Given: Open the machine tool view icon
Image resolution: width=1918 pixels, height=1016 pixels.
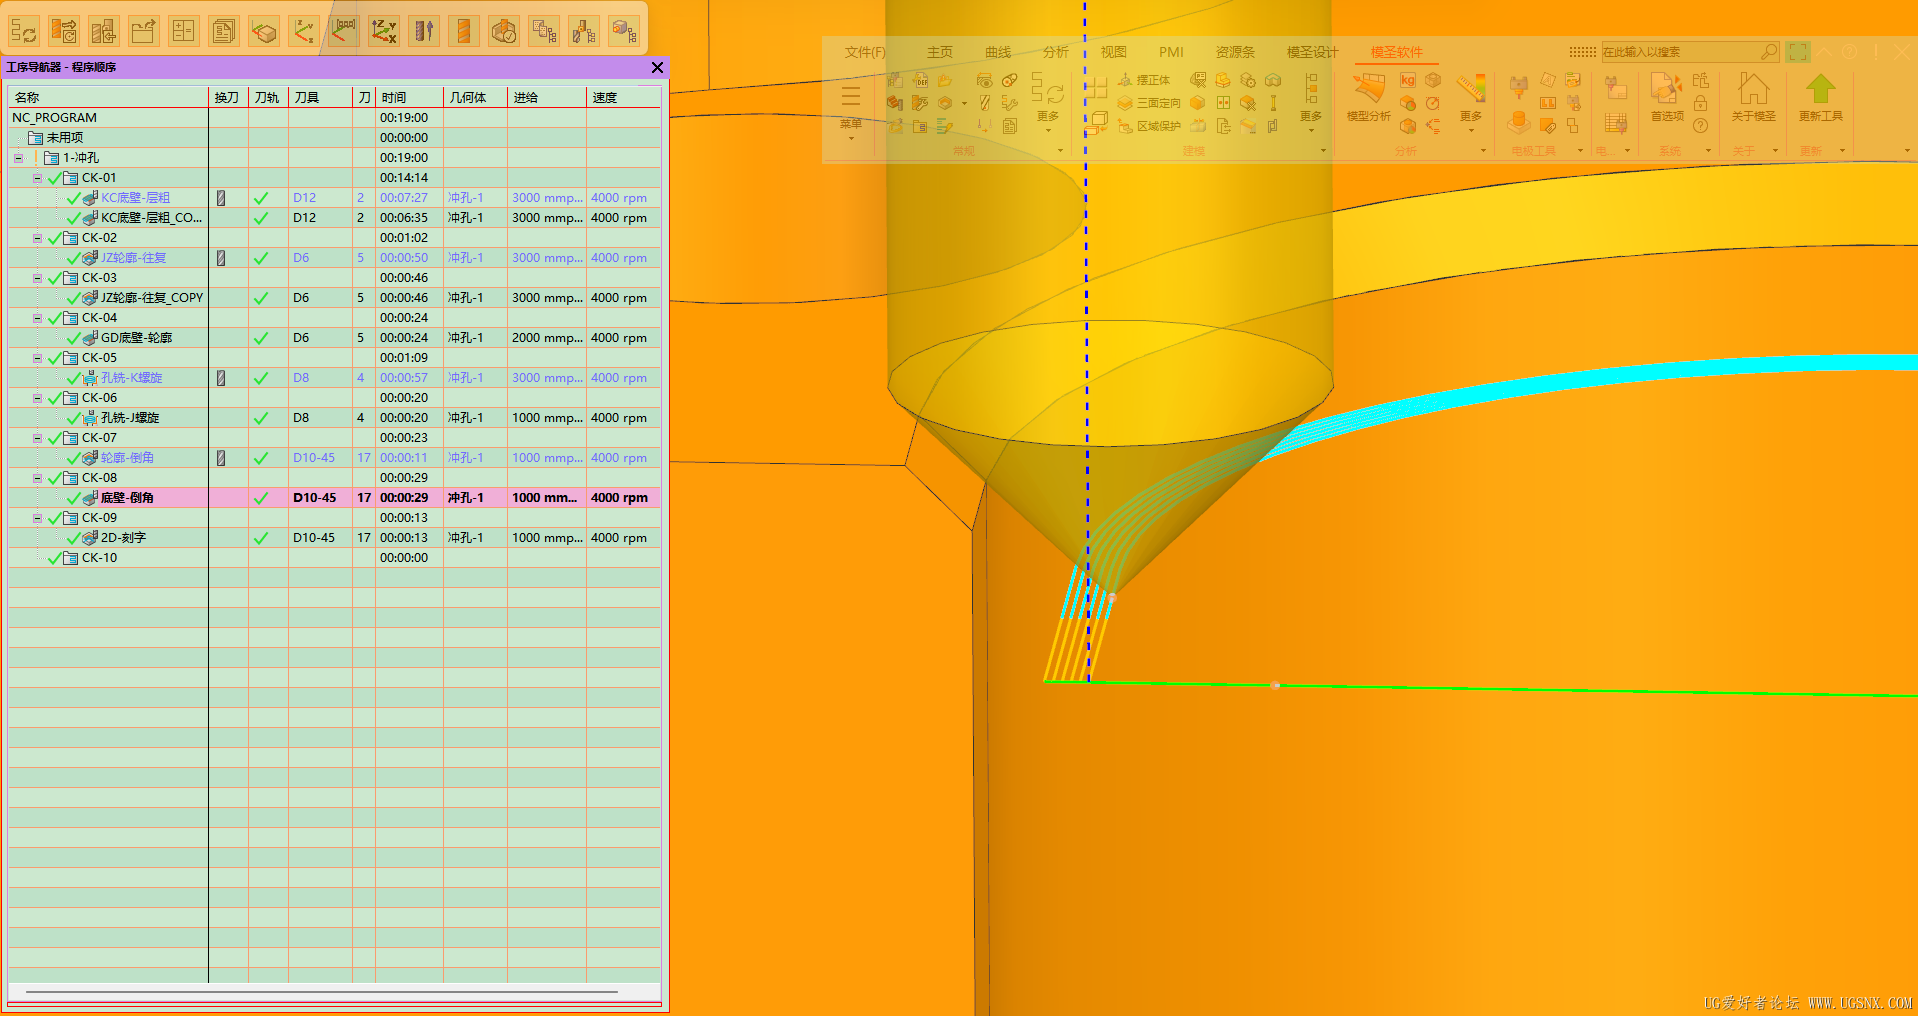Looking at the screenshot, I should coord(584,31).
